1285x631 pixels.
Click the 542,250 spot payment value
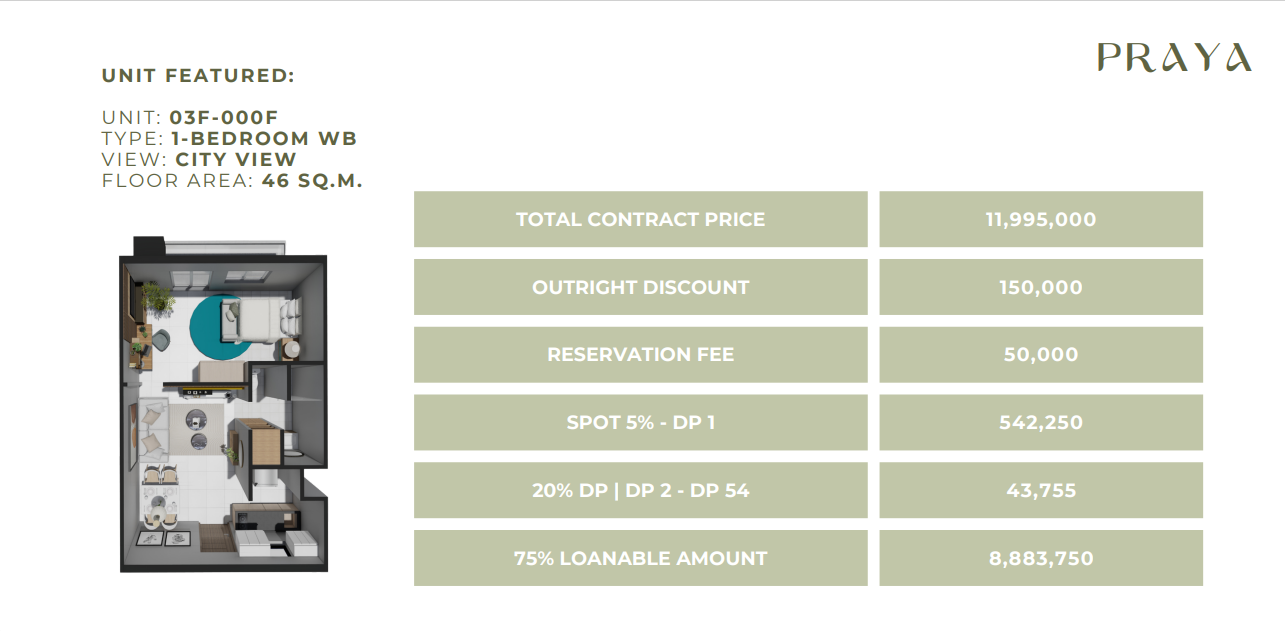1040,422
